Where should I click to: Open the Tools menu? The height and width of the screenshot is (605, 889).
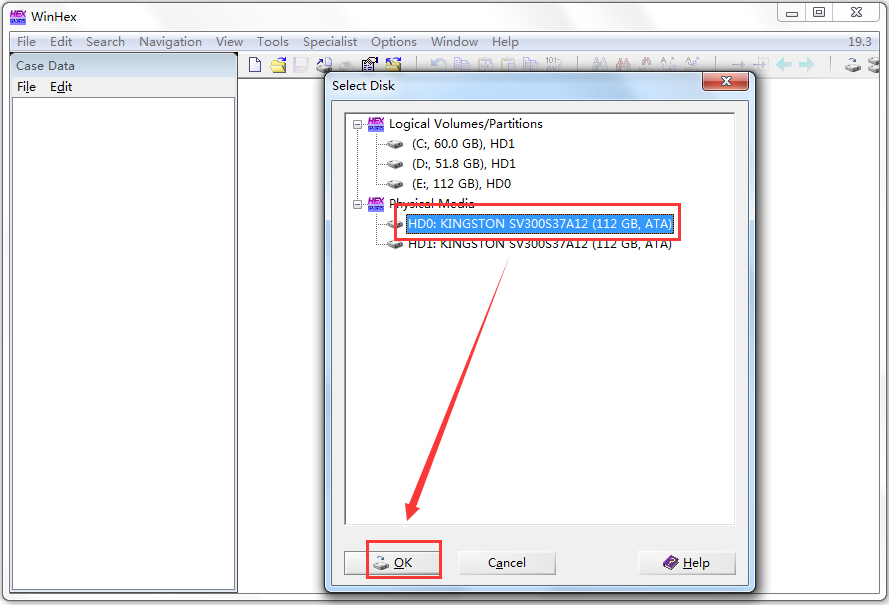tap(273, 41)
